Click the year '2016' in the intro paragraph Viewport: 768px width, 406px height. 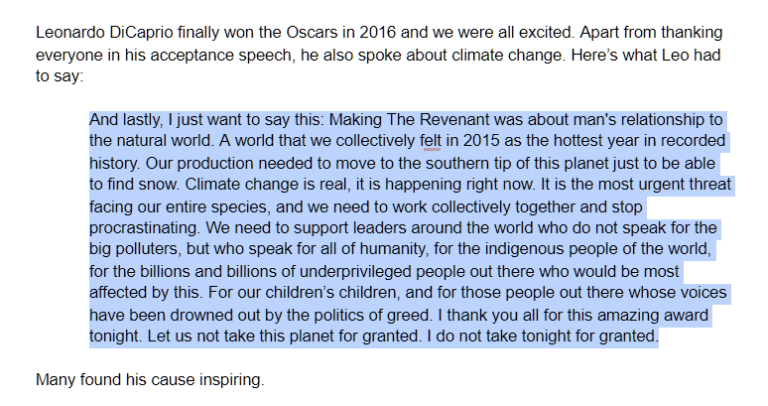(x=378, y=32)
